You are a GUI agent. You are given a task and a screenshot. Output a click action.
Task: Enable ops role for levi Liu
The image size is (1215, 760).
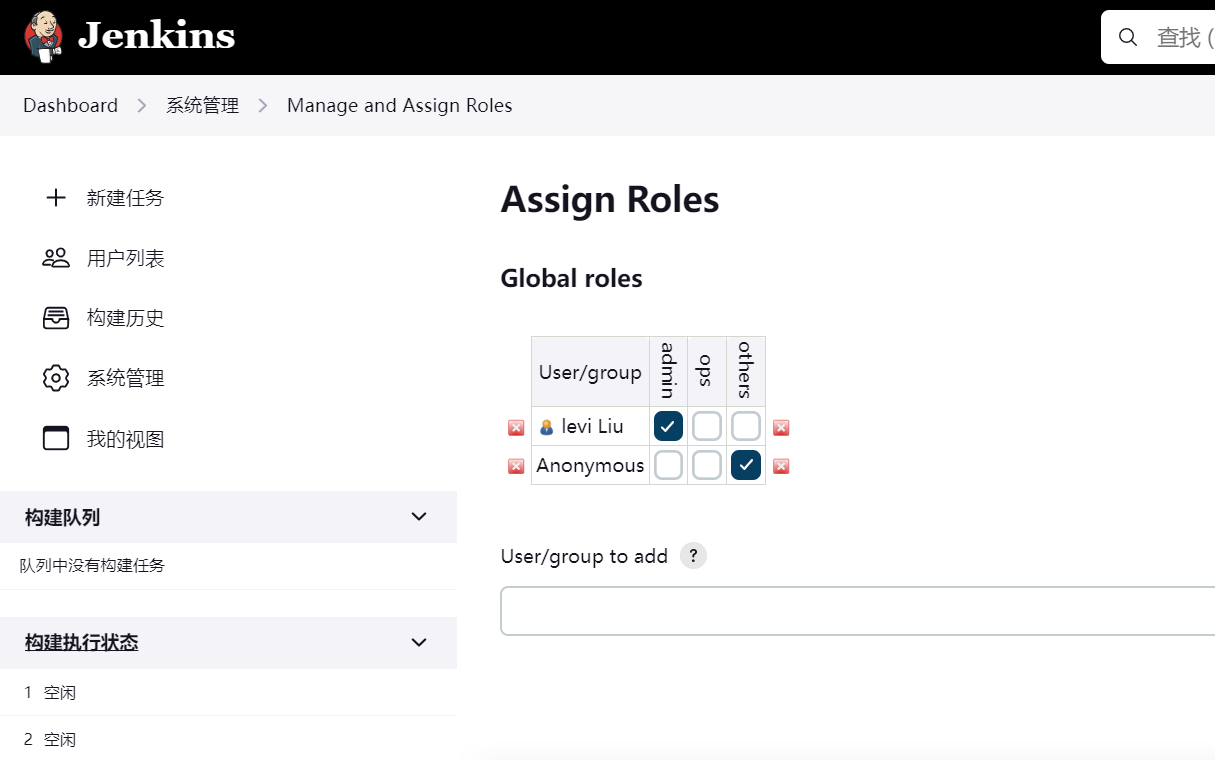coord(707,427)
